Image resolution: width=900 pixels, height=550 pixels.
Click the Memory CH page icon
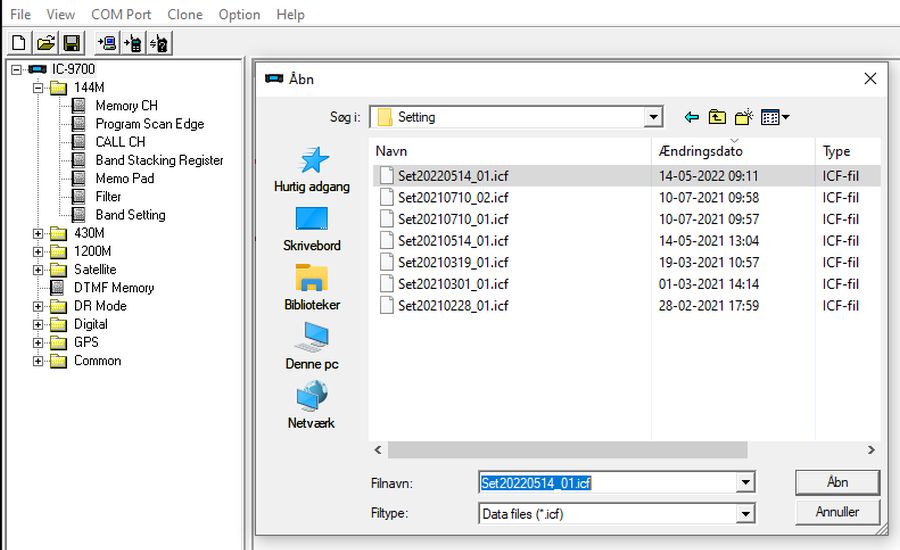tap(79, 106)
